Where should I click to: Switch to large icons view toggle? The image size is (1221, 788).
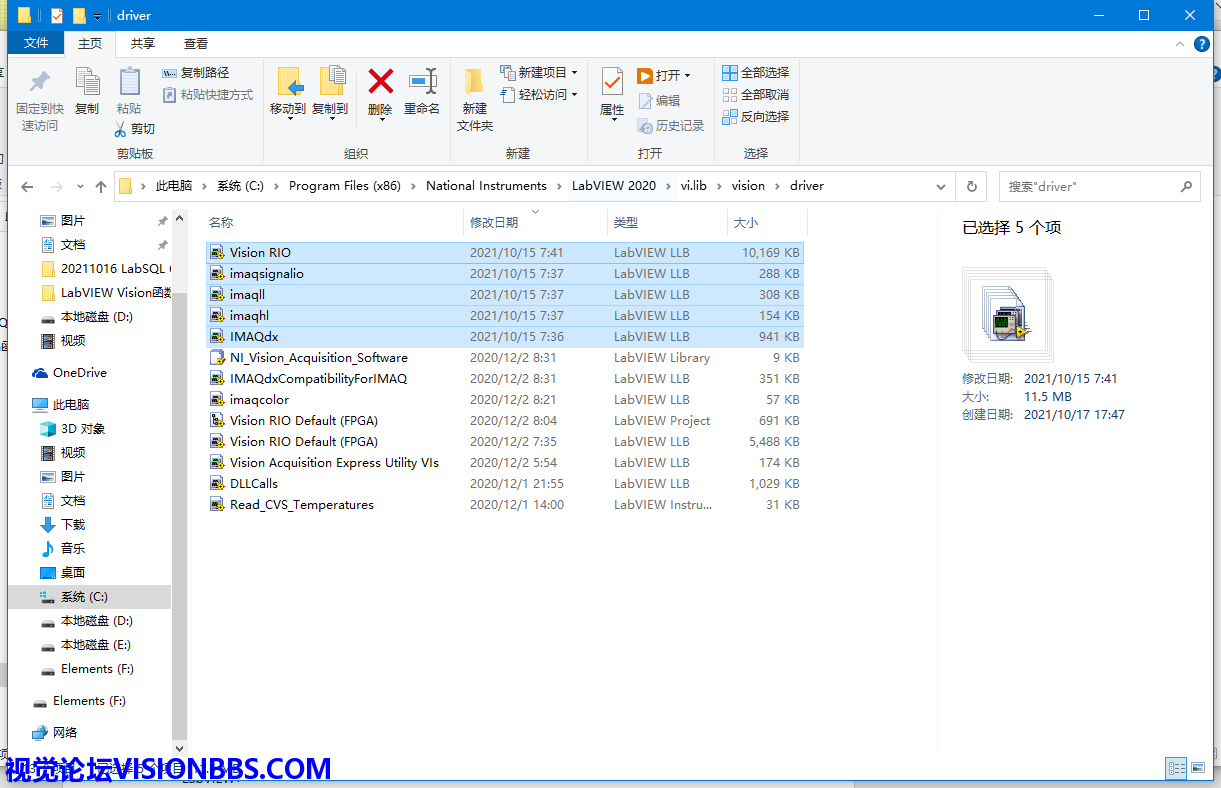(x=1199, y=768)
